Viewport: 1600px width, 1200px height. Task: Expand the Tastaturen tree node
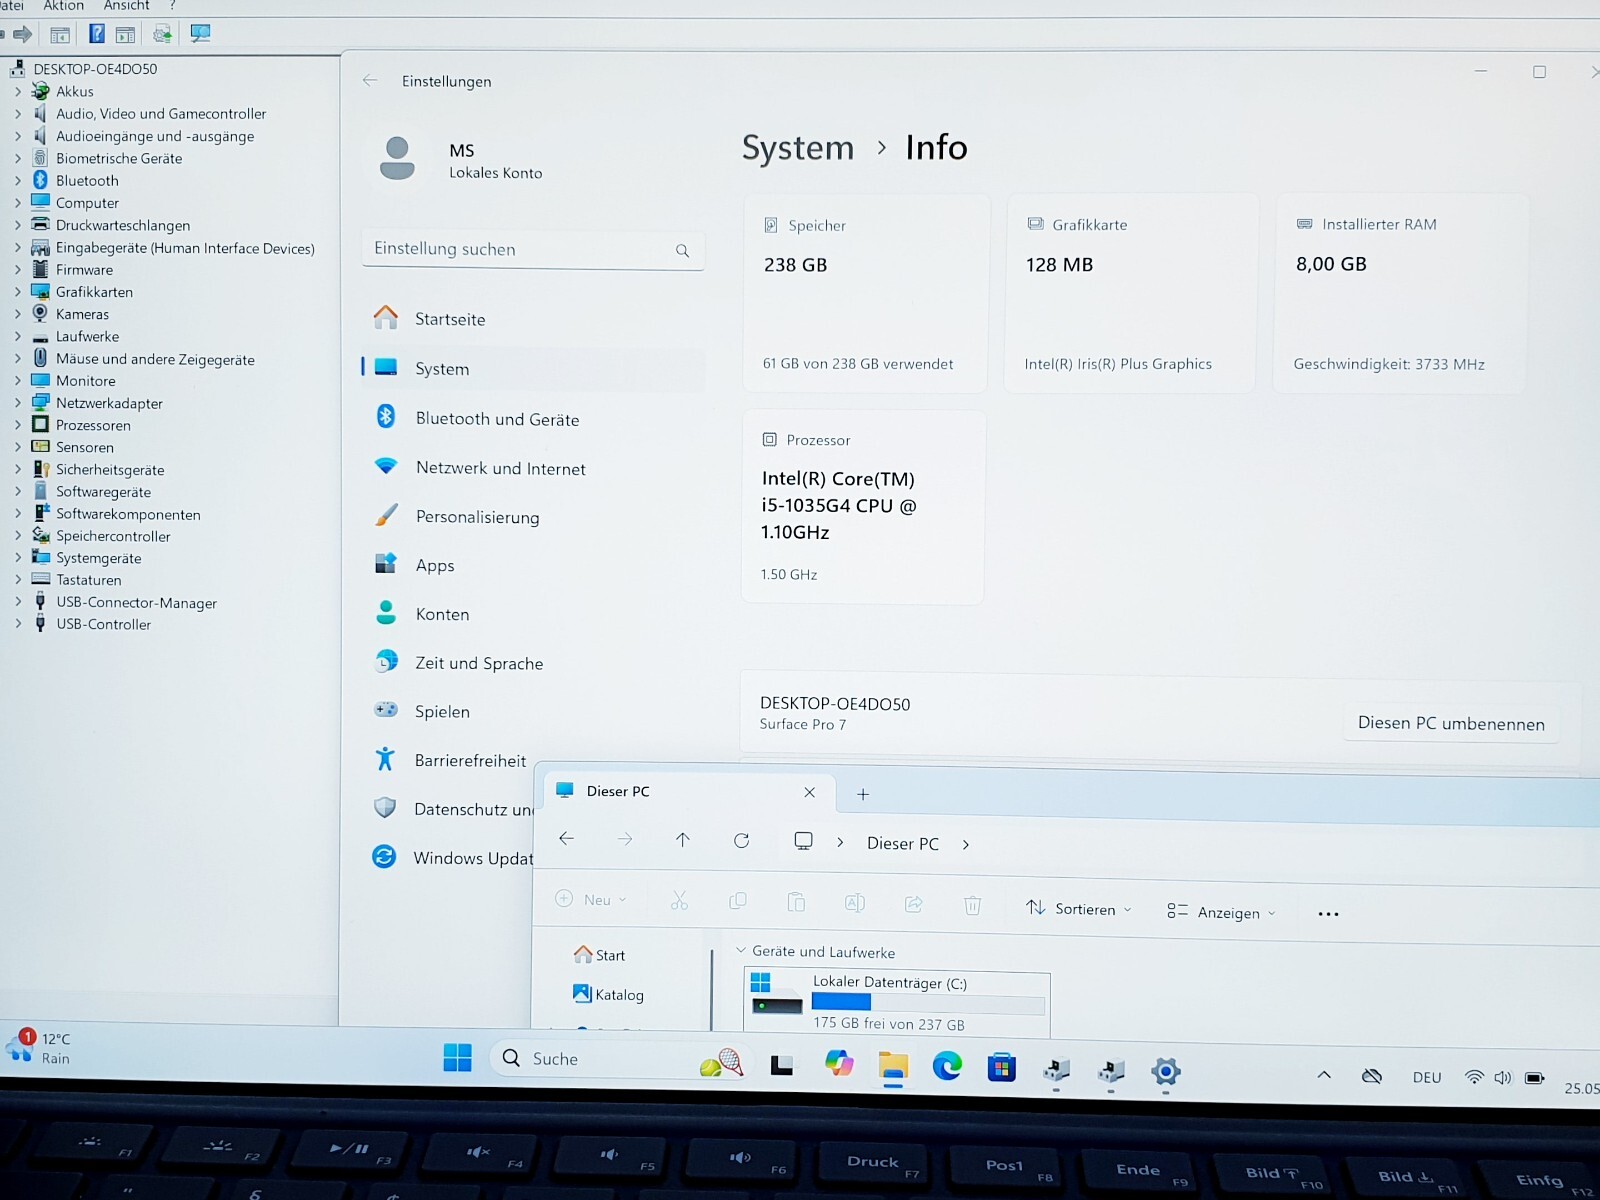point(17,580)
